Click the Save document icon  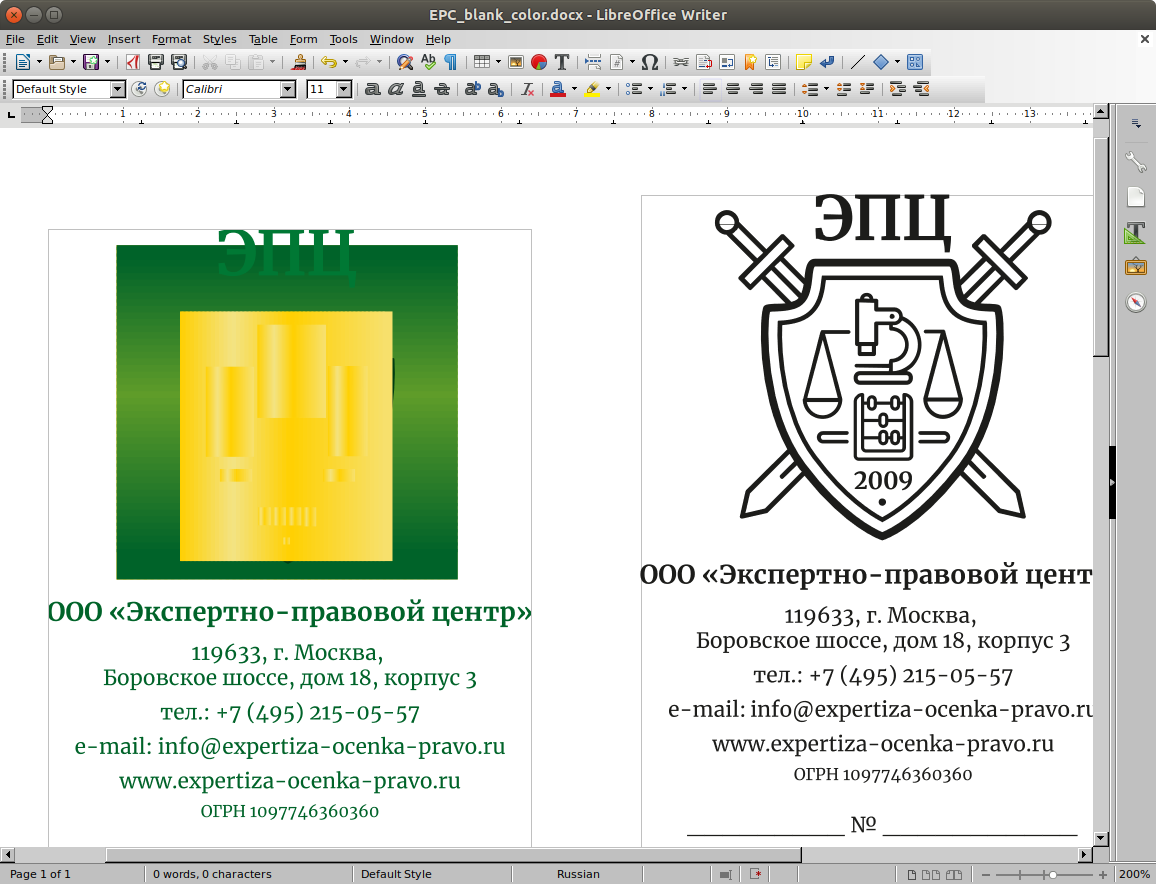[91, 62]
